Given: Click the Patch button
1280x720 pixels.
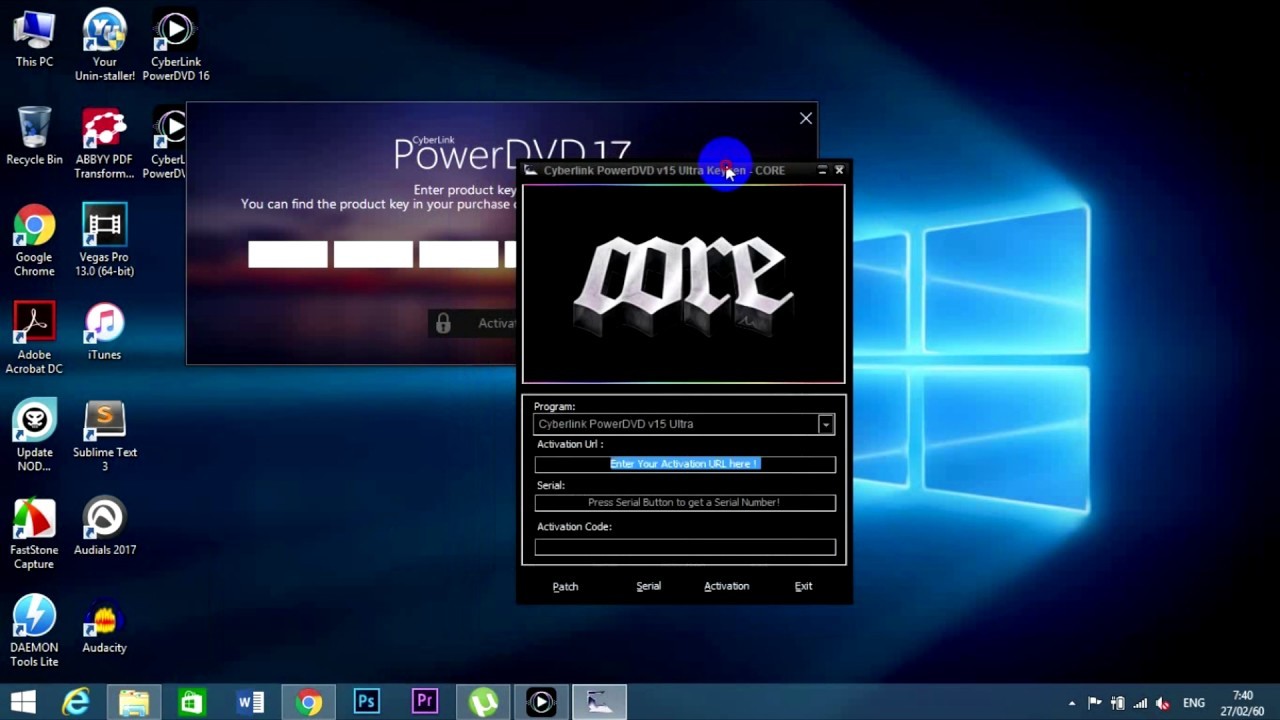Looking at the screenshot, I should click(x=565, y=586).
